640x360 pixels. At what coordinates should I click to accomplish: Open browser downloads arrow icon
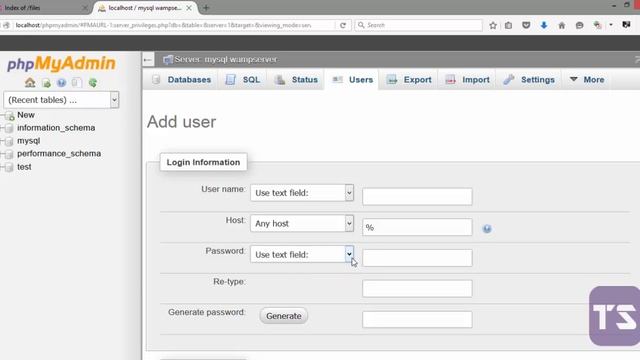[x=544, y=25]
